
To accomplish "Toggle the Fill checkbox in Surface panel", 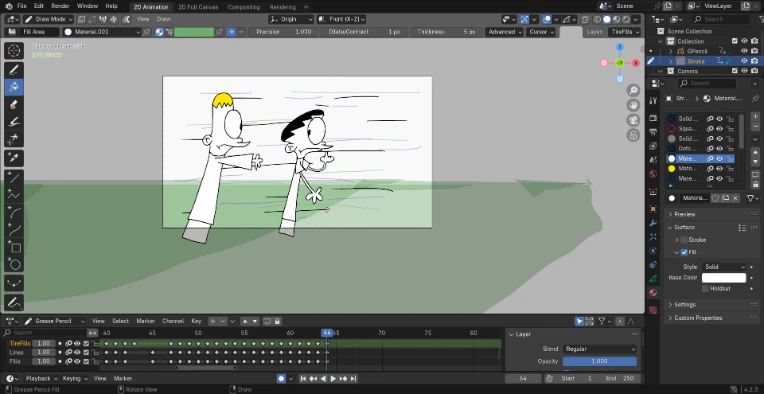I will (684, 252).
